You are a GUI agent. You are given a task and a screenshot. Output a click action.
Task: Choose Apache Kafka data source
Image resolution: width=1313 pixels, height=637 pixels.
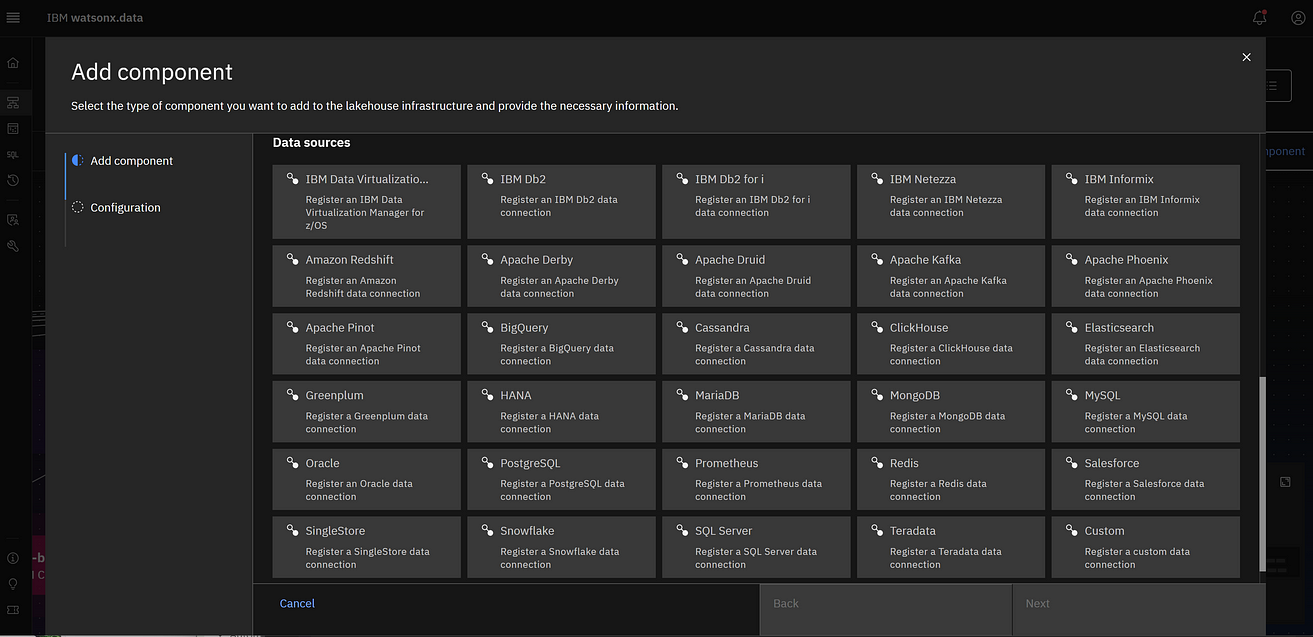951,276
